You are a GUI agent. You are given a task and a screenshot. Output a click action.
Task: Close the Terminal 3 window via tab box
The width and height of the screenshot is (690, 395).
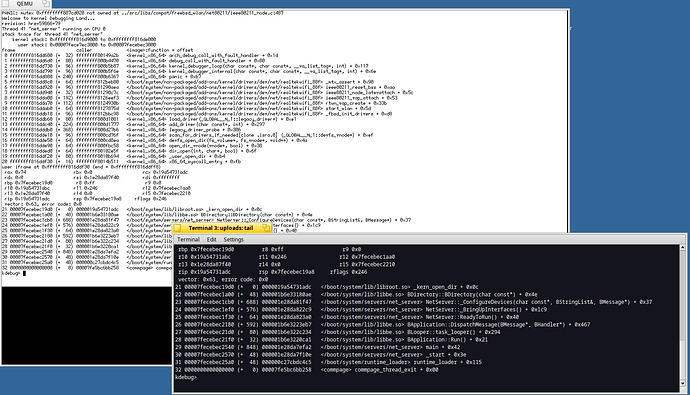point(177,228)
